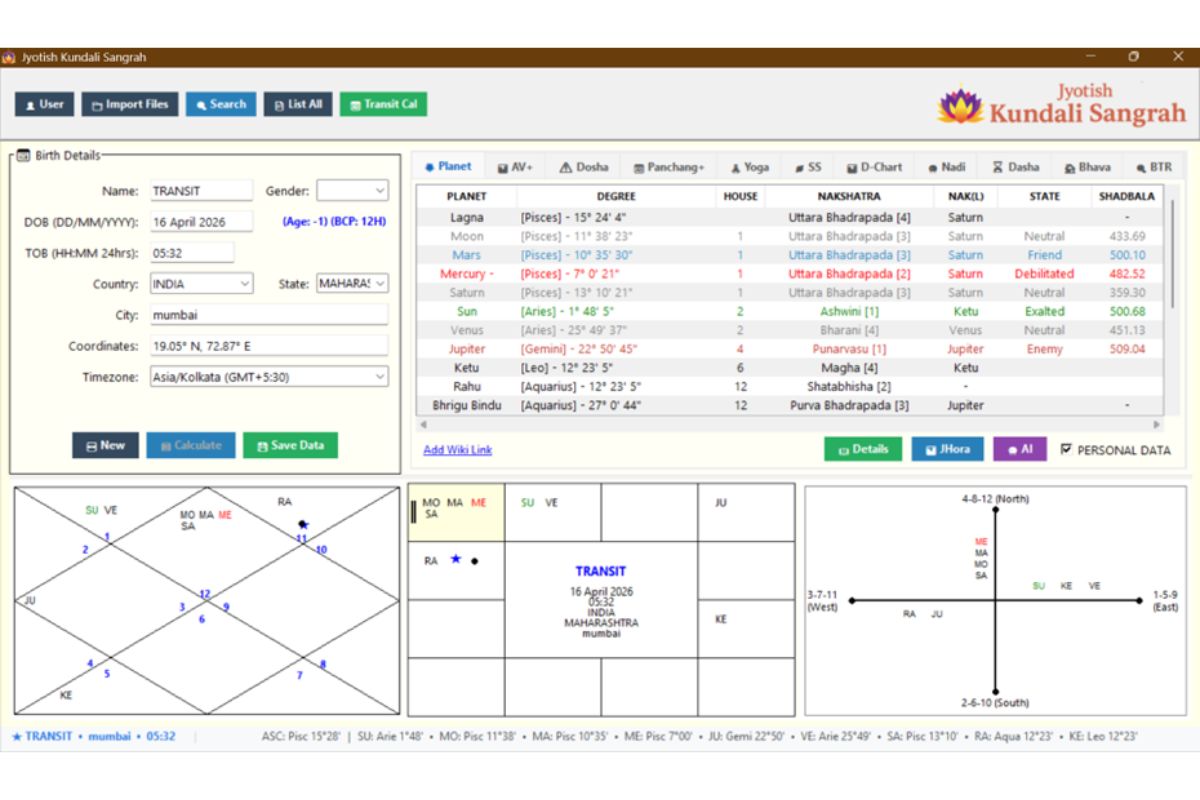Toggle the PERSONAL DATA checkbox
The height and width of the screenshot is (800, 1200).
point(1066,449)
